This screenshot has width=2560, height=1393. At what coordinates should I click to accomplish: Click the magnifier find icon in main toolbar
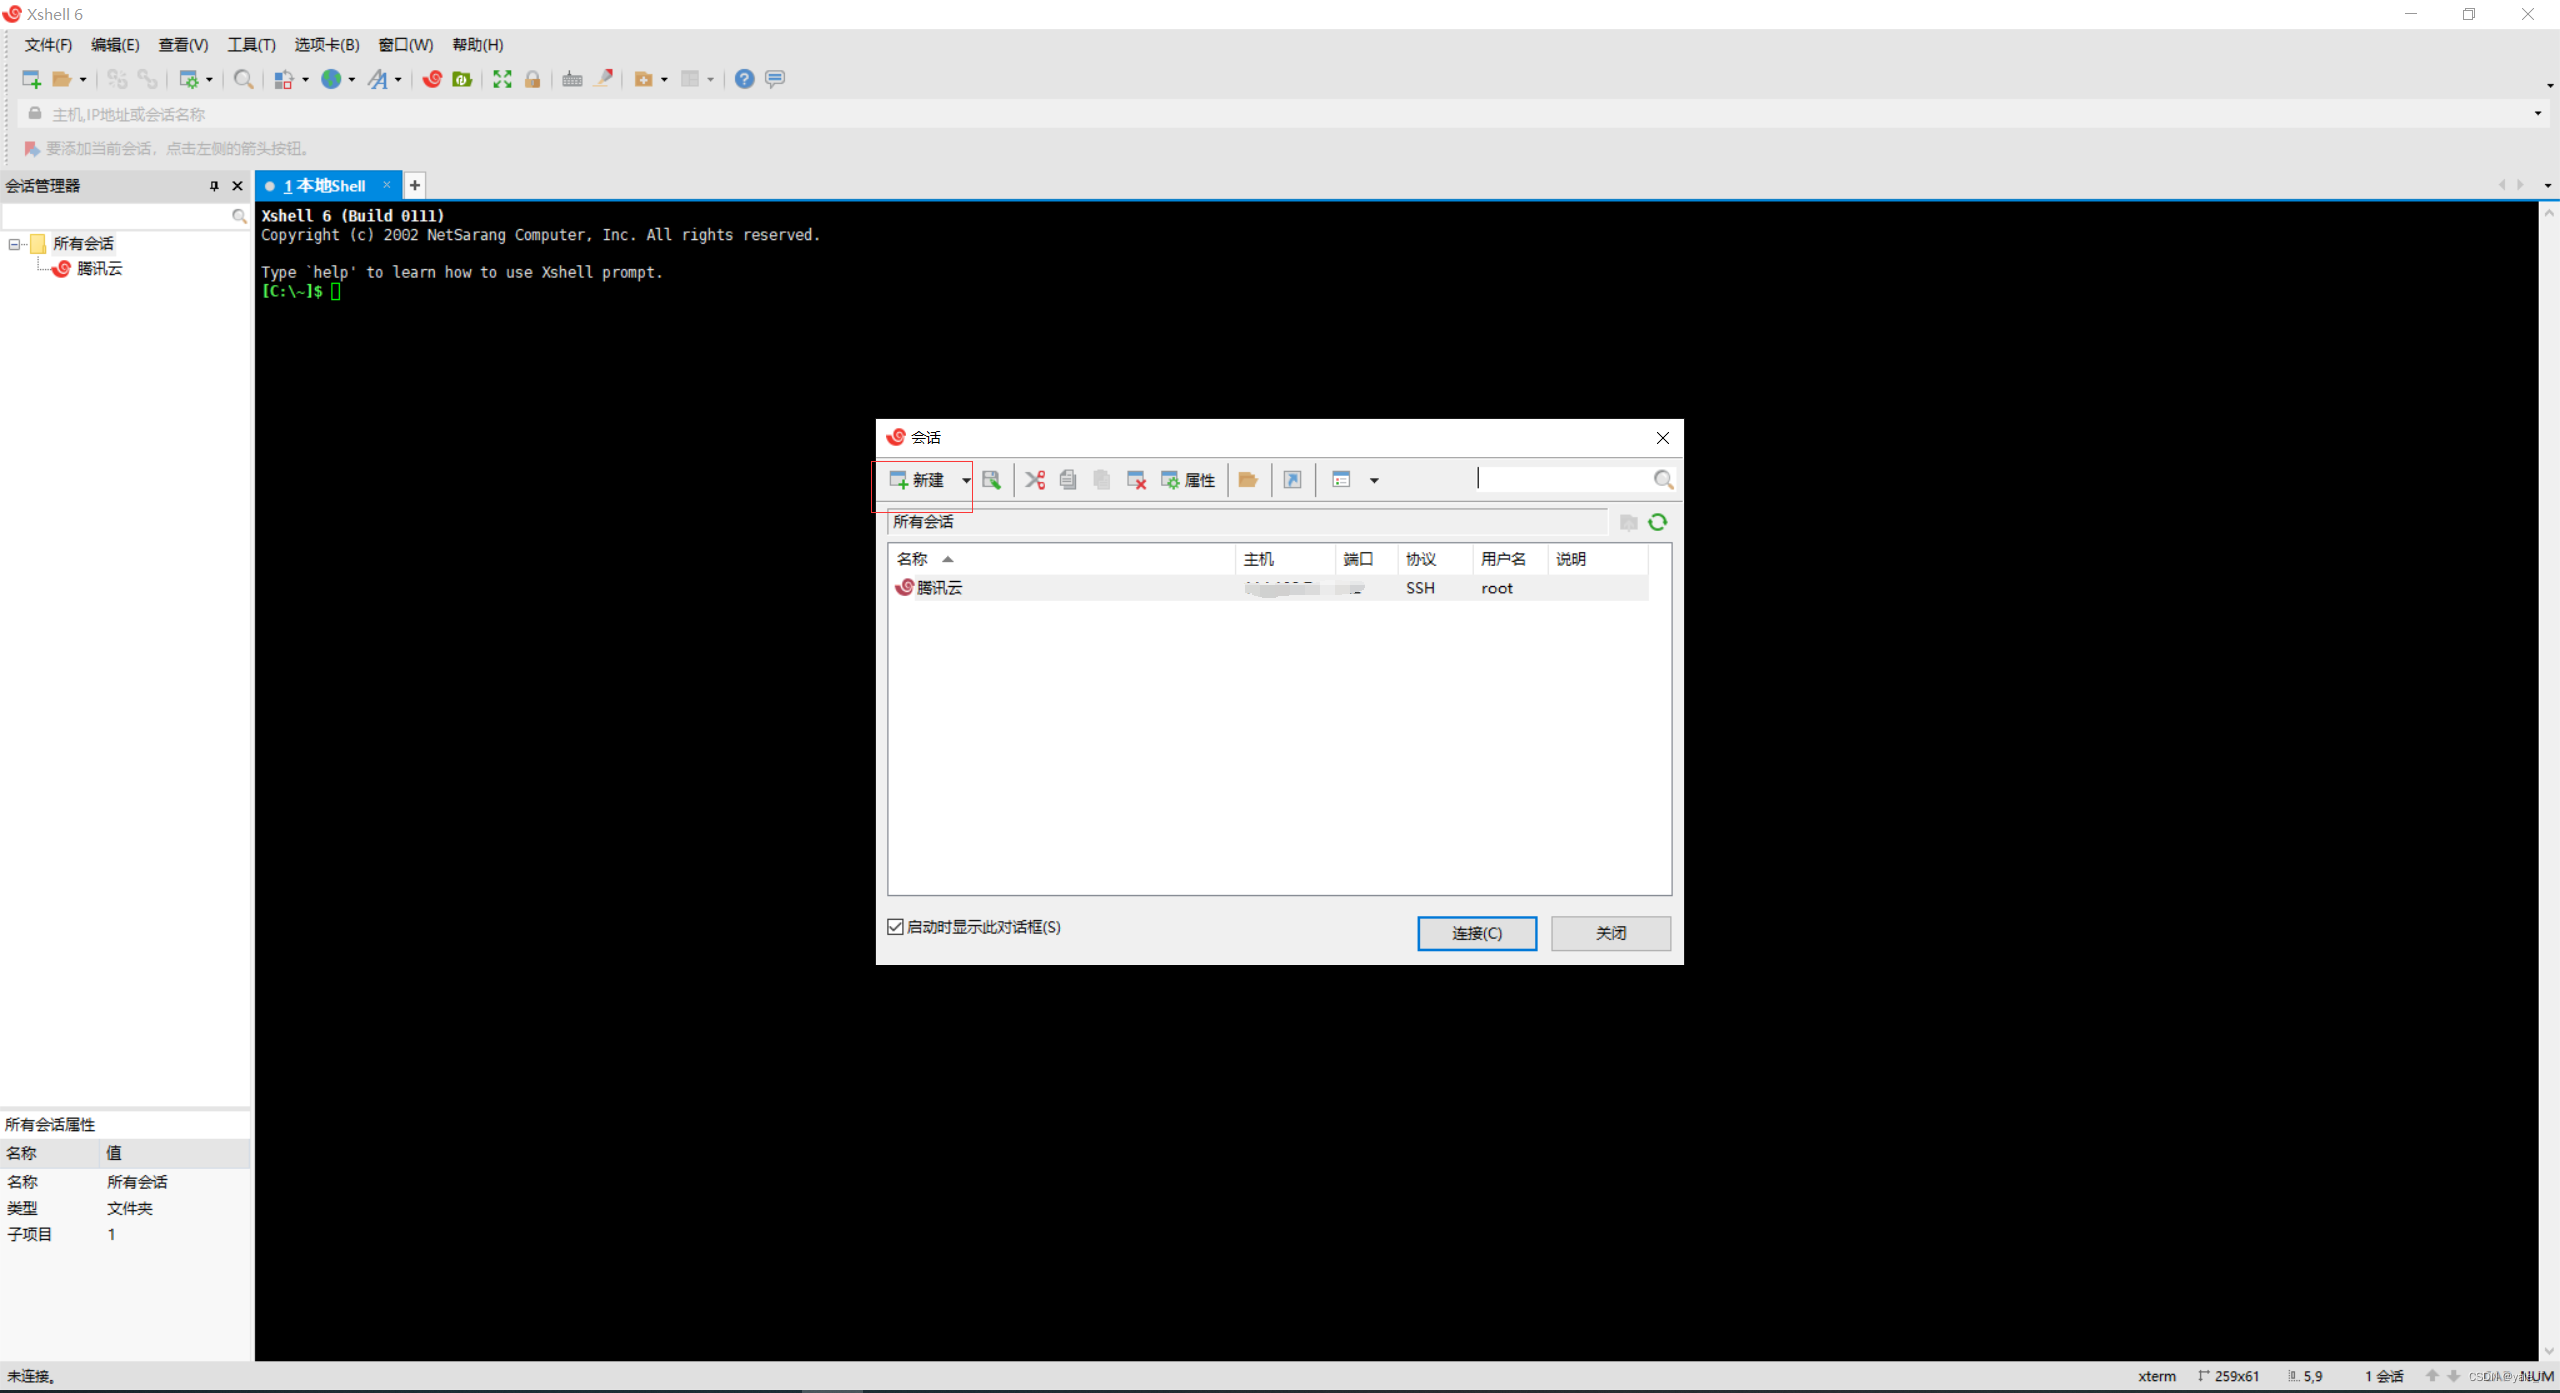[x=243, y=79]
